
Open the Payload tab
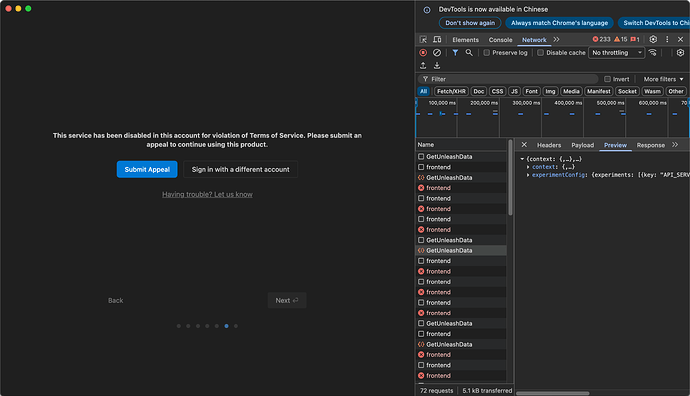pos(583,145)
